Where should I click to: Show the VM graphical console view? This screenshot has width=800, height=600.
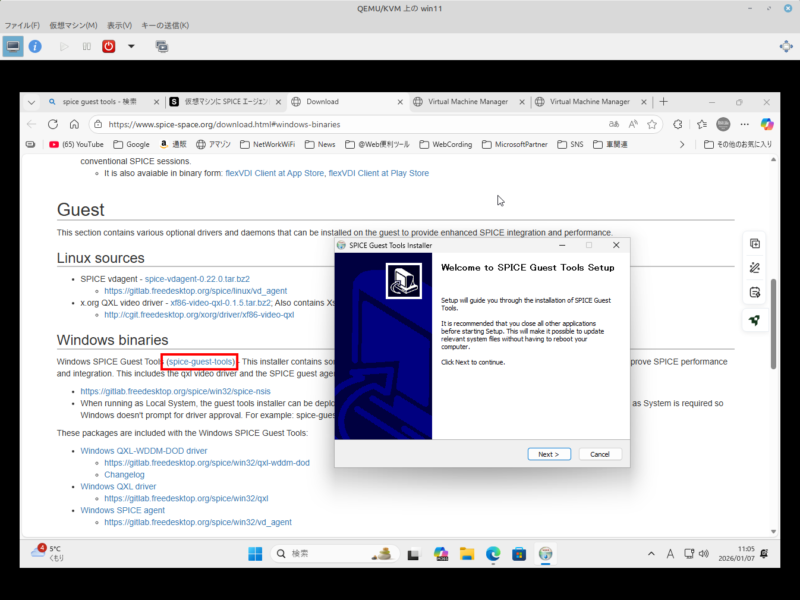[13, 46]
